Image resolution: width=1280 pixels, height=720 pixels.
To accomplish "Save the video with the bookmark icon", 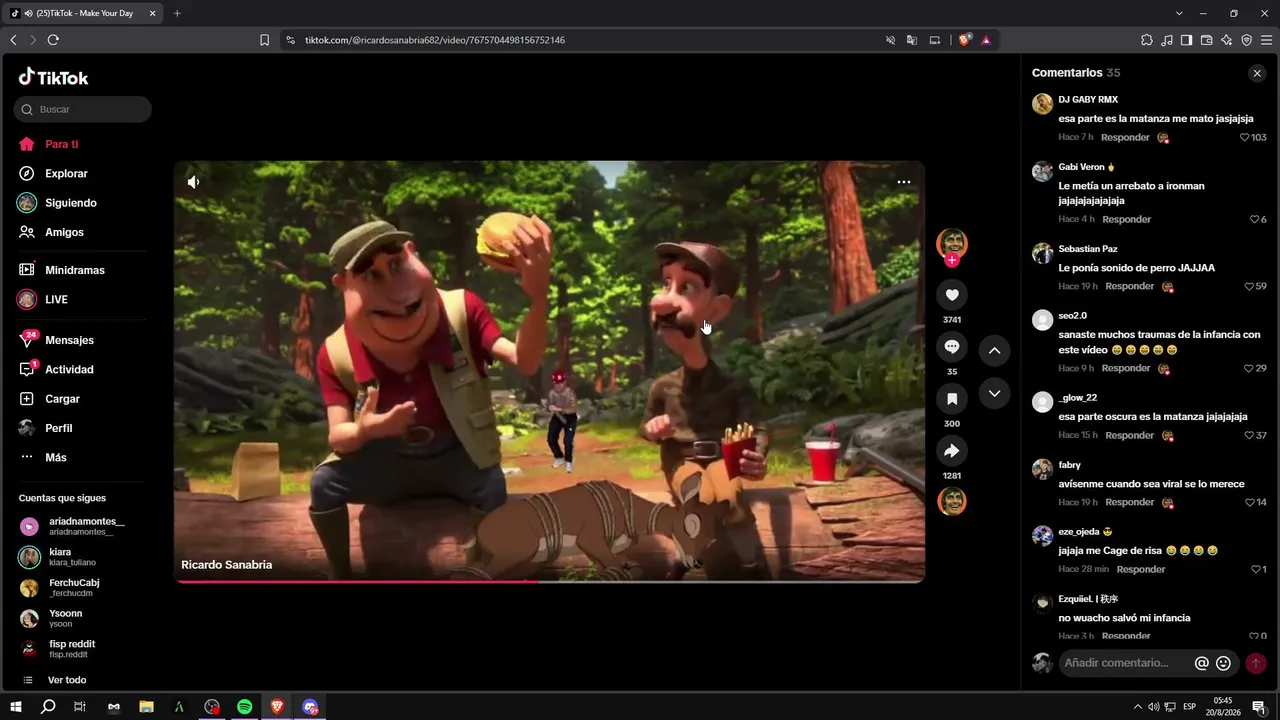I will (952, 399).
